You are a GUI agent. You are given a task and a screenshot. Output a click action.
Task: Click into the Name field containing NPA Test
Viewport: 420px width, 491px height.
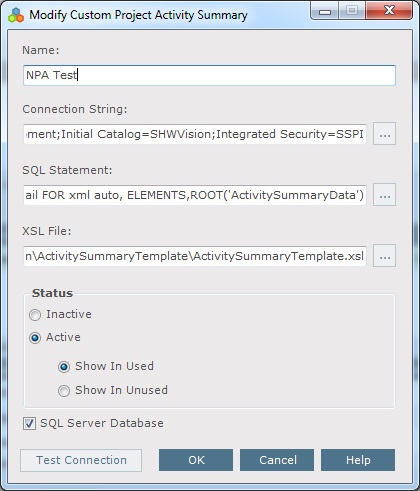209,75
